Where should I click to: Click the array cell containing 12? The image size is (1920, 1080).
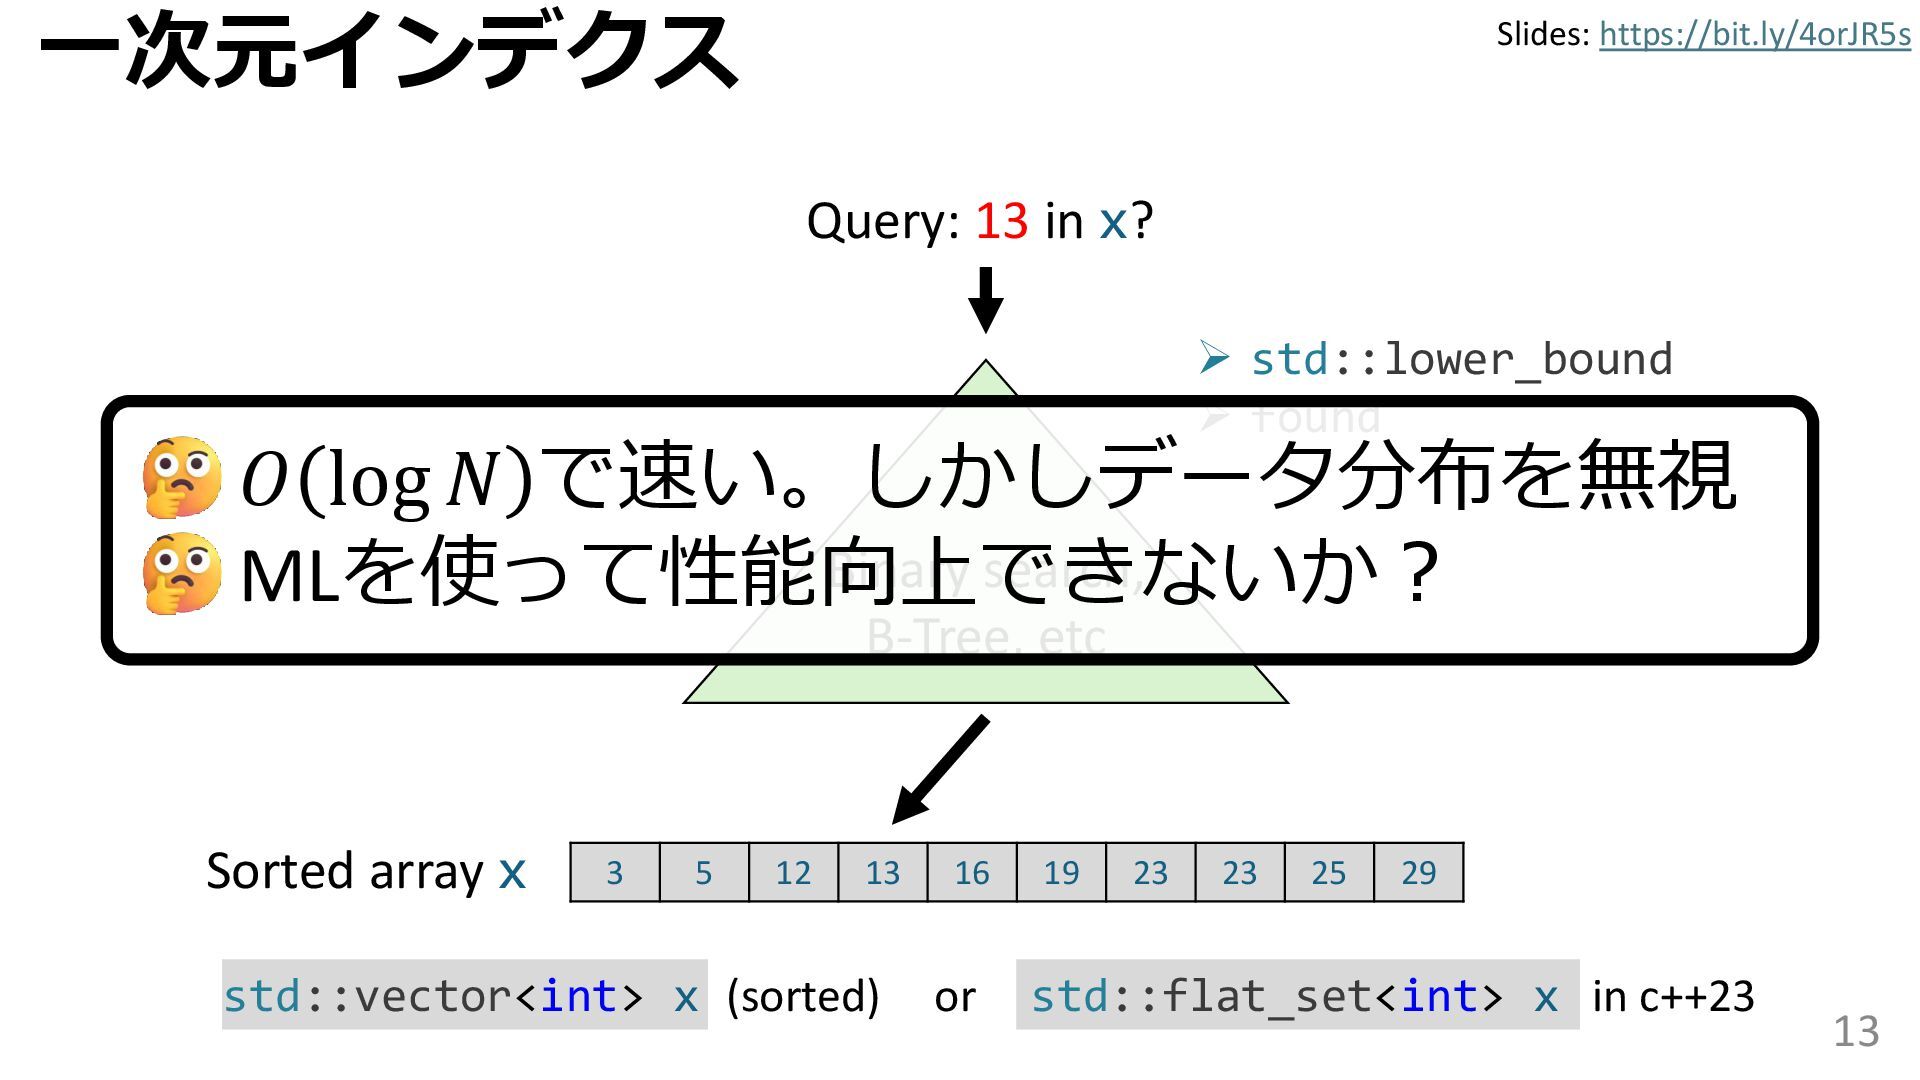[x=793, y=873]
